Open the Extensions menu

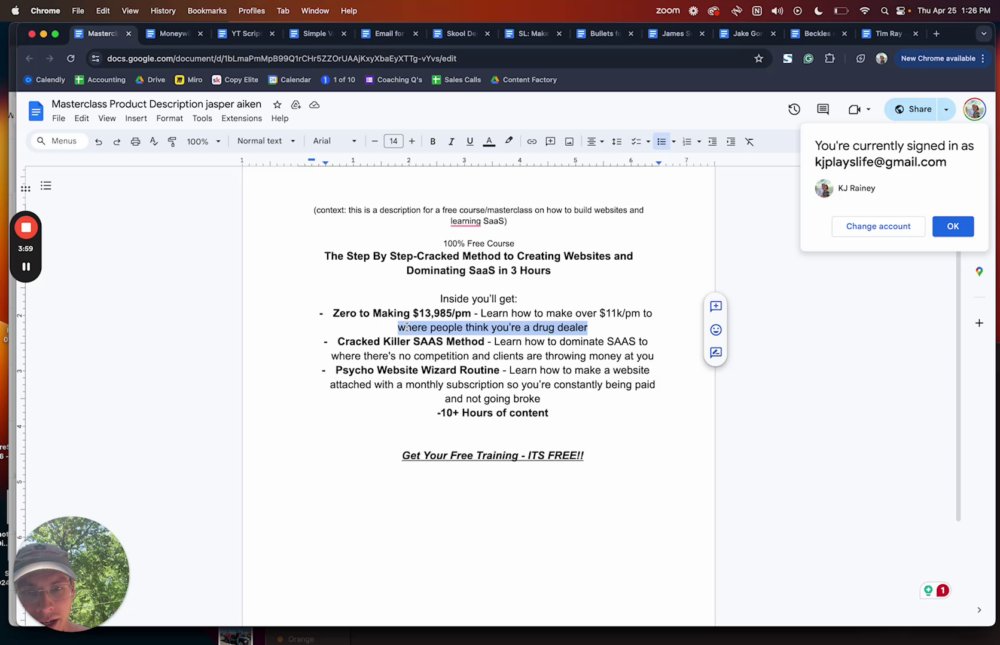(241, 118)
